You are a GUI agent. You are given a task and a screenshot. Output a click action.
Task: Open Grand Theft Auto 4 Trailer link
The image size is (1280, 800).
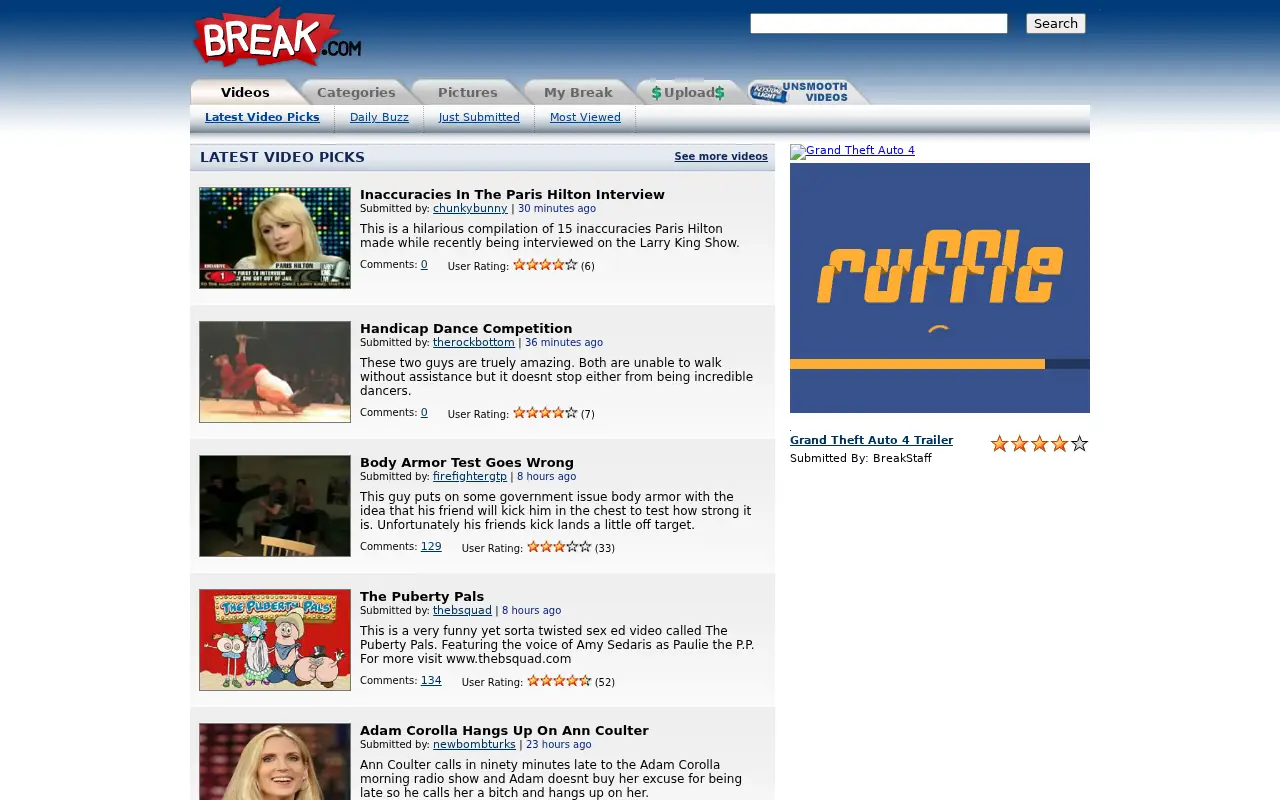click(x=871, y=440)
